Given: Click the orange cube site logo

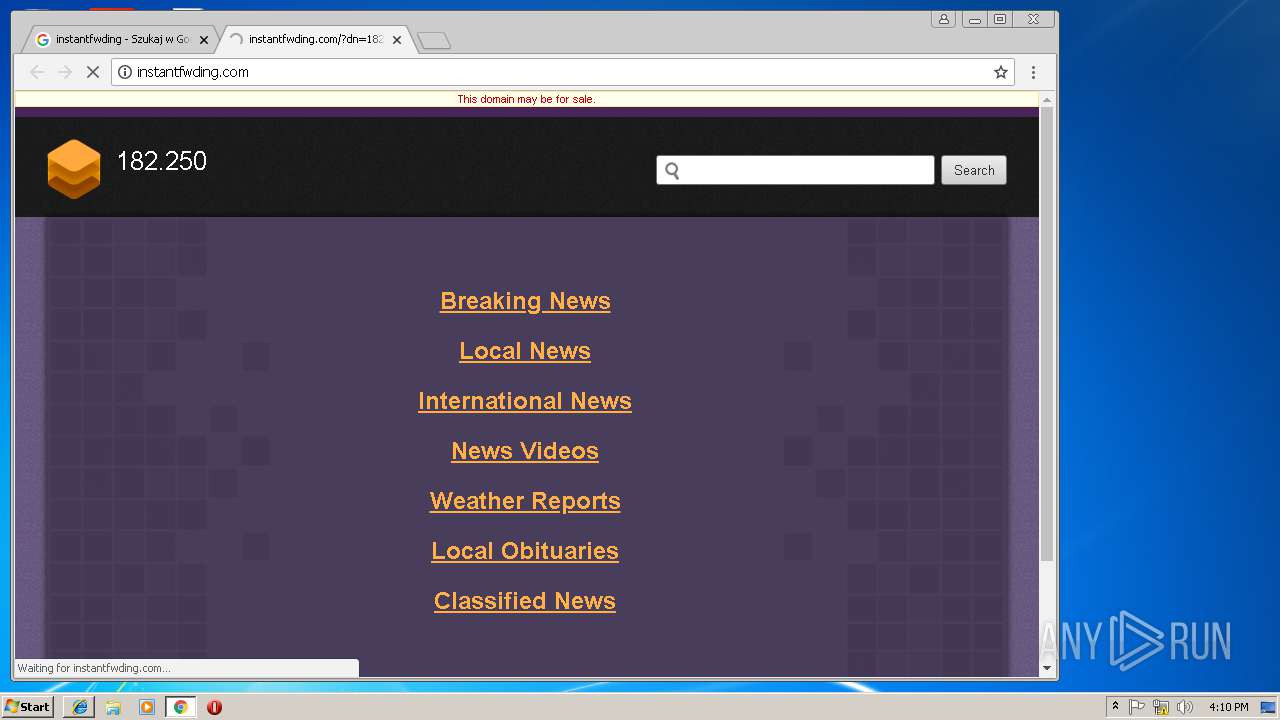Looking at the screenshot, I should 74,169.
